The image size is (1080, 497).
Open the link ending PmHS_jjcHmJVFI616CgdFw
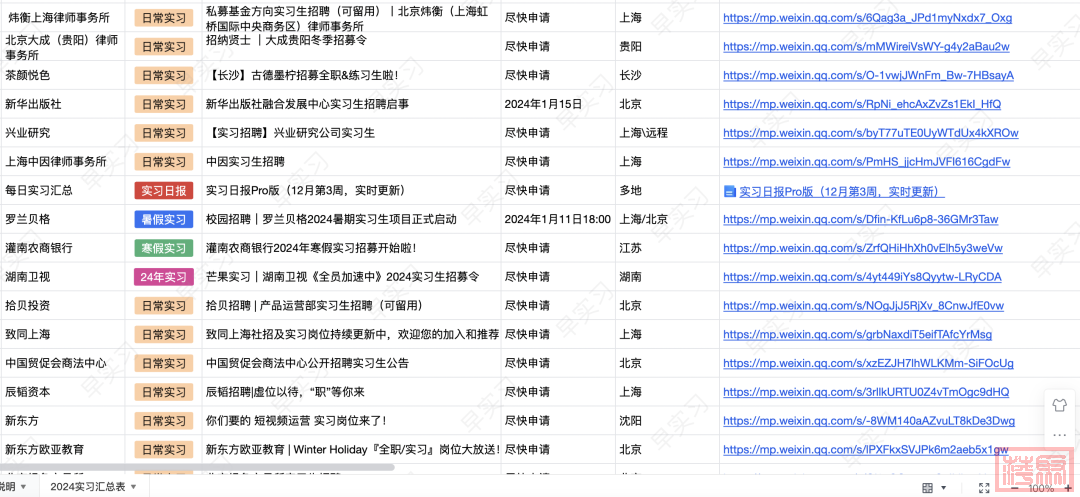[x=866, y=162]
